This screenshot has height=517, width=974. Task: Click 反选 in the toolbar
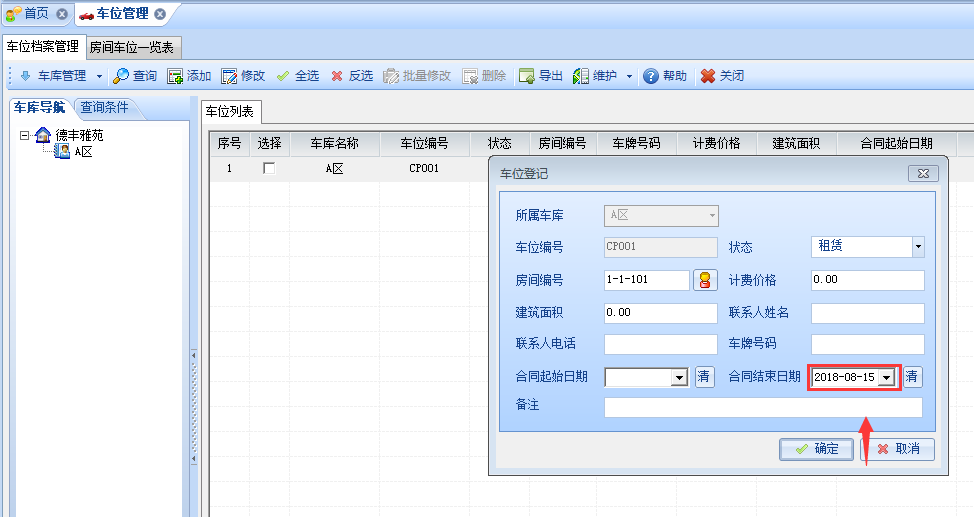[352, 76]
